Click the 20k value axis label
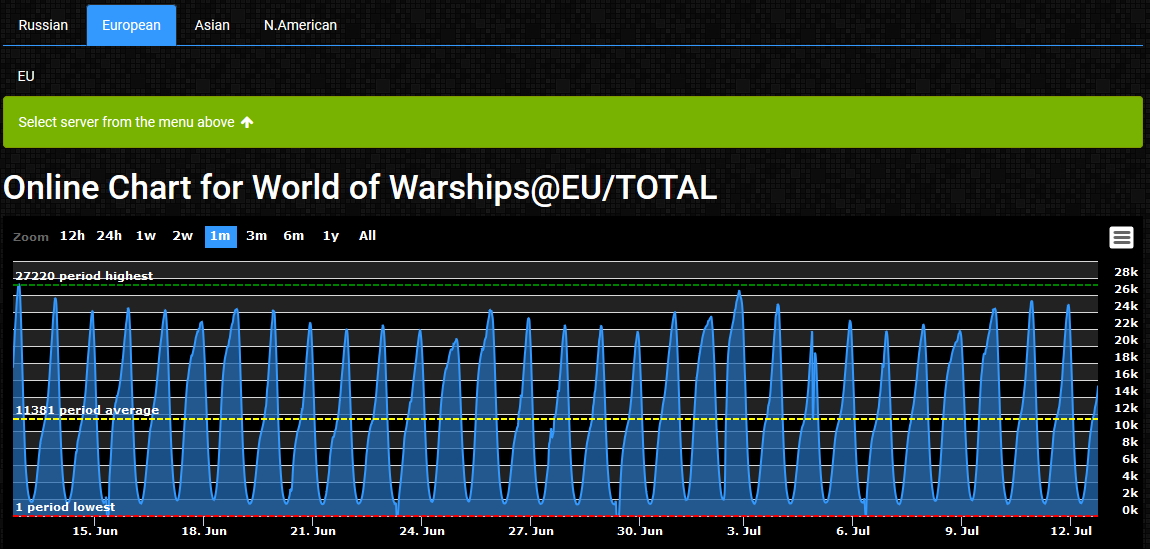This screenshot has width=1150, height=549. point(1127,340)
